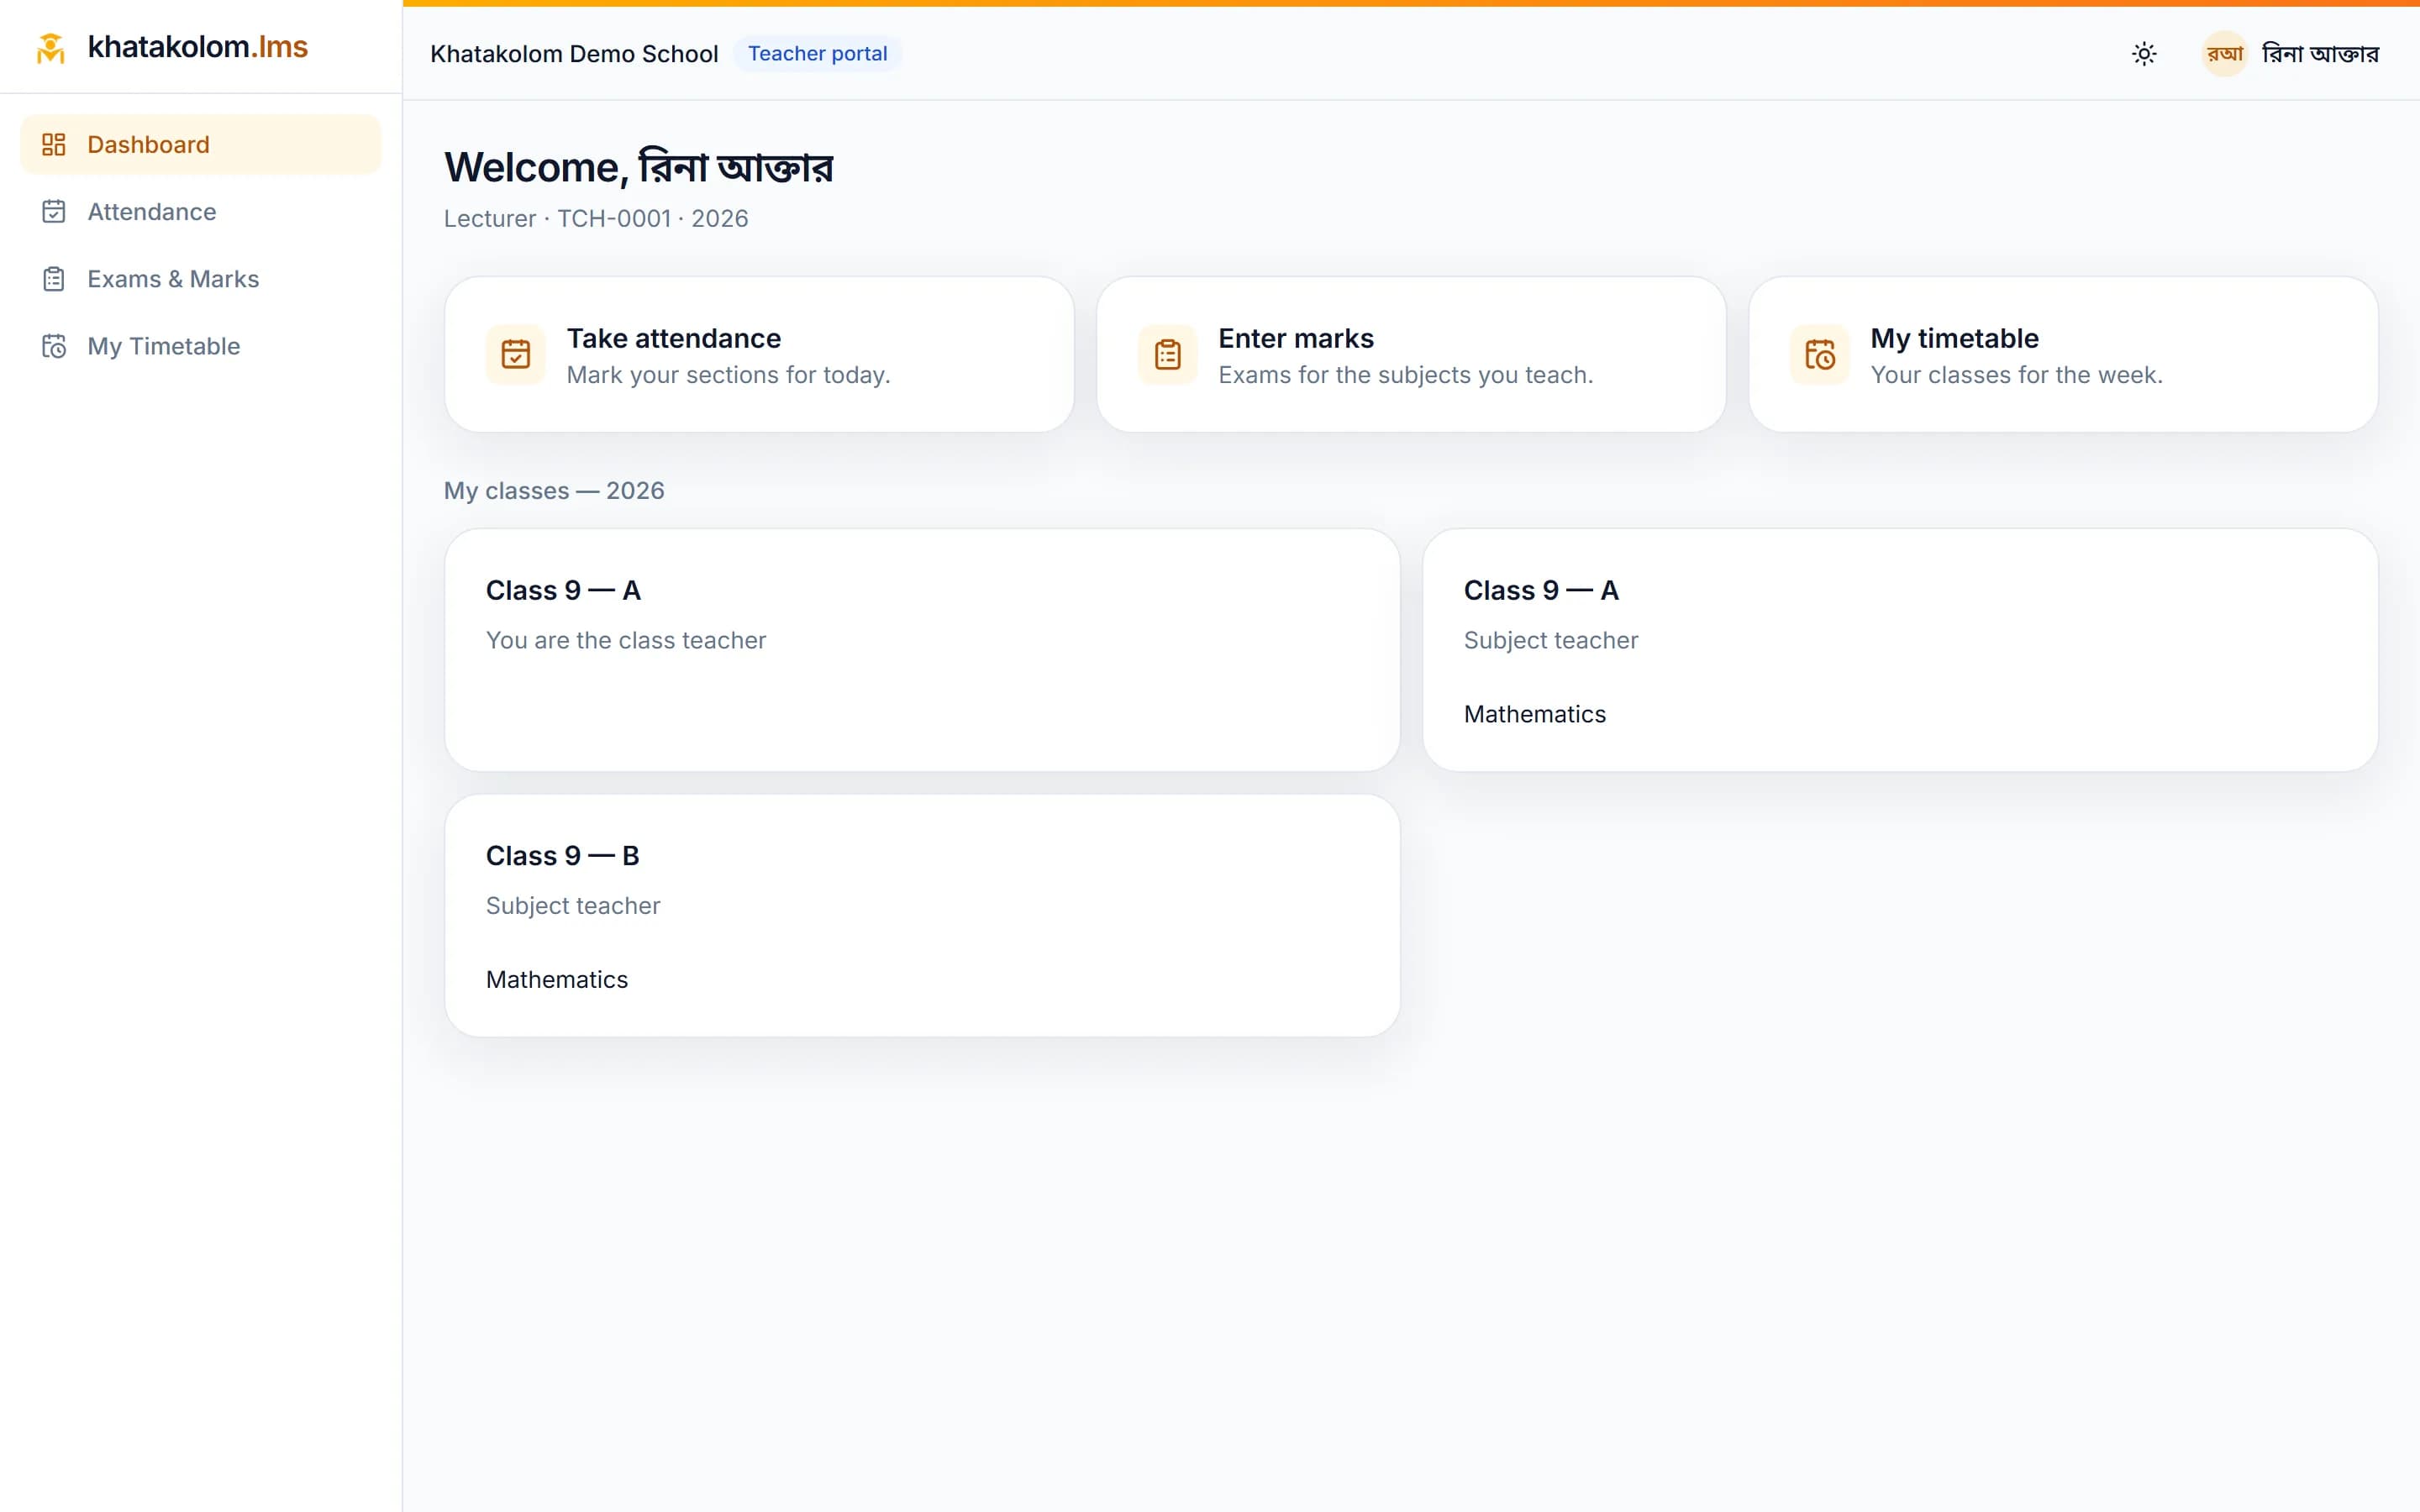Click the khatakolom graduation cap logo icon

51,47
